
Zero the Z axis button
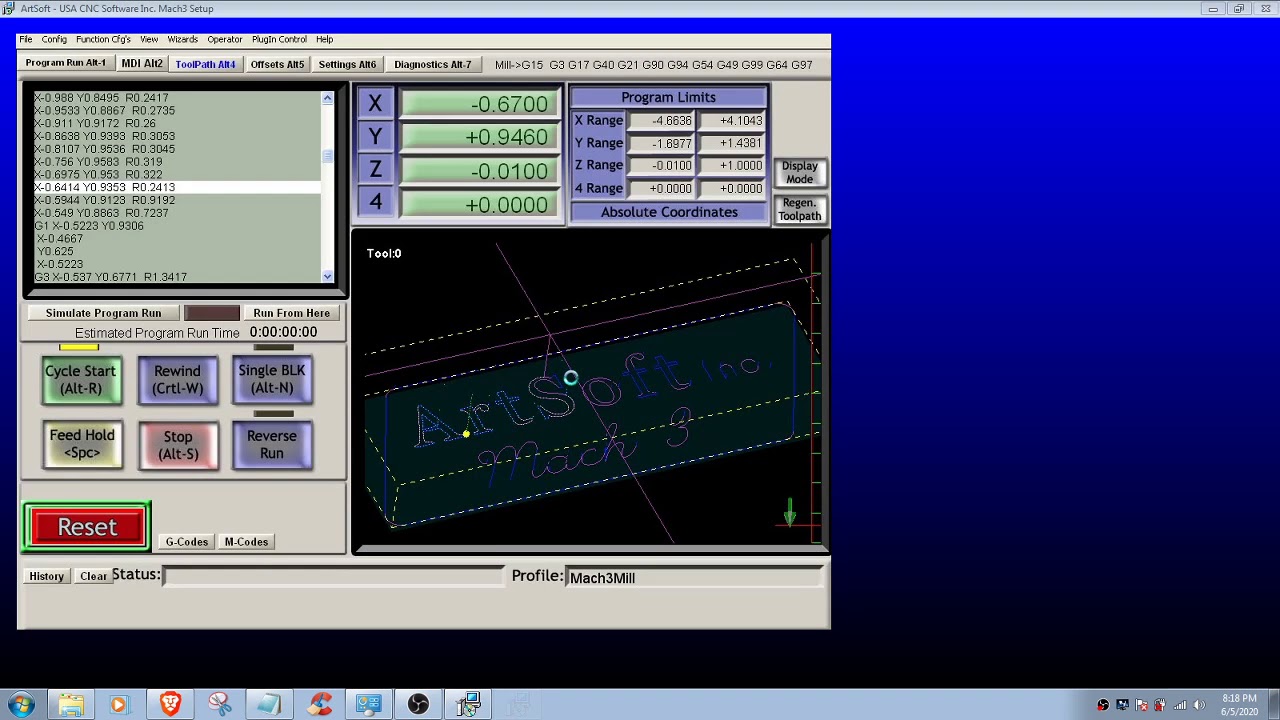[x=375, y=170]
